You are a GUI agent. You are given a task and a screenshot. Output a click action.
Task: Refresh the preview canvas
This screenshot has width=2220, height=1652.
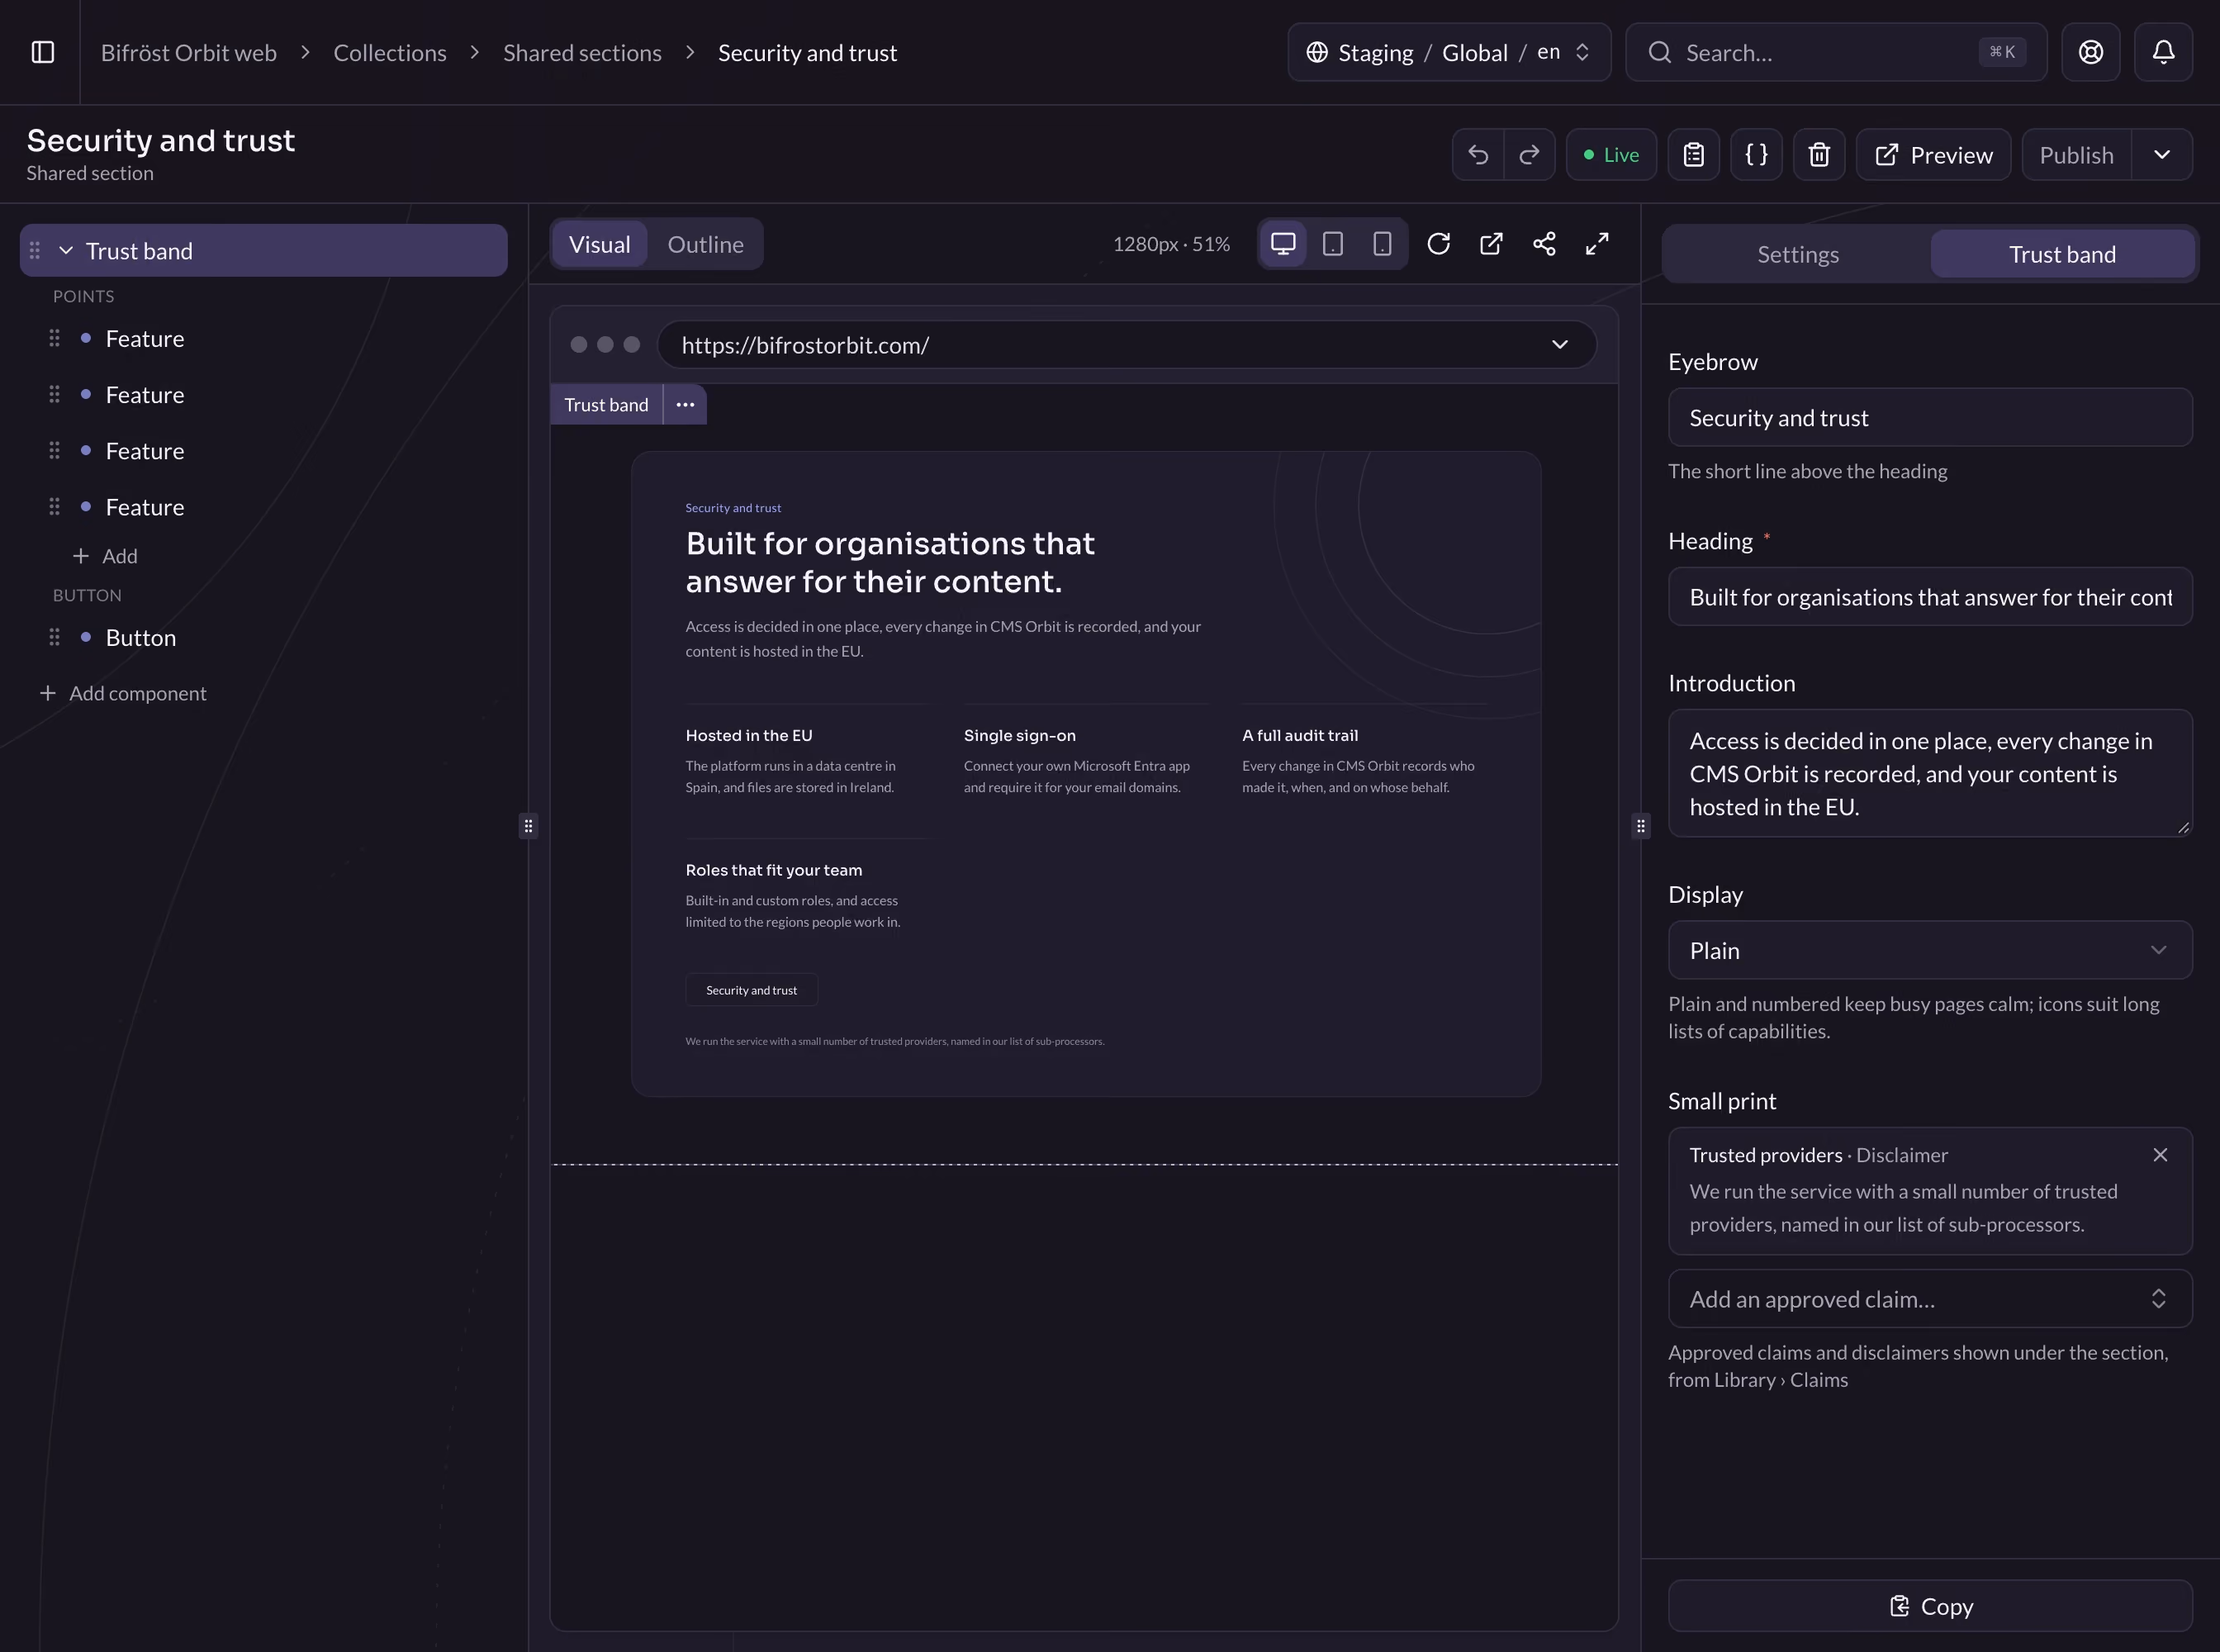[1438, 244]
